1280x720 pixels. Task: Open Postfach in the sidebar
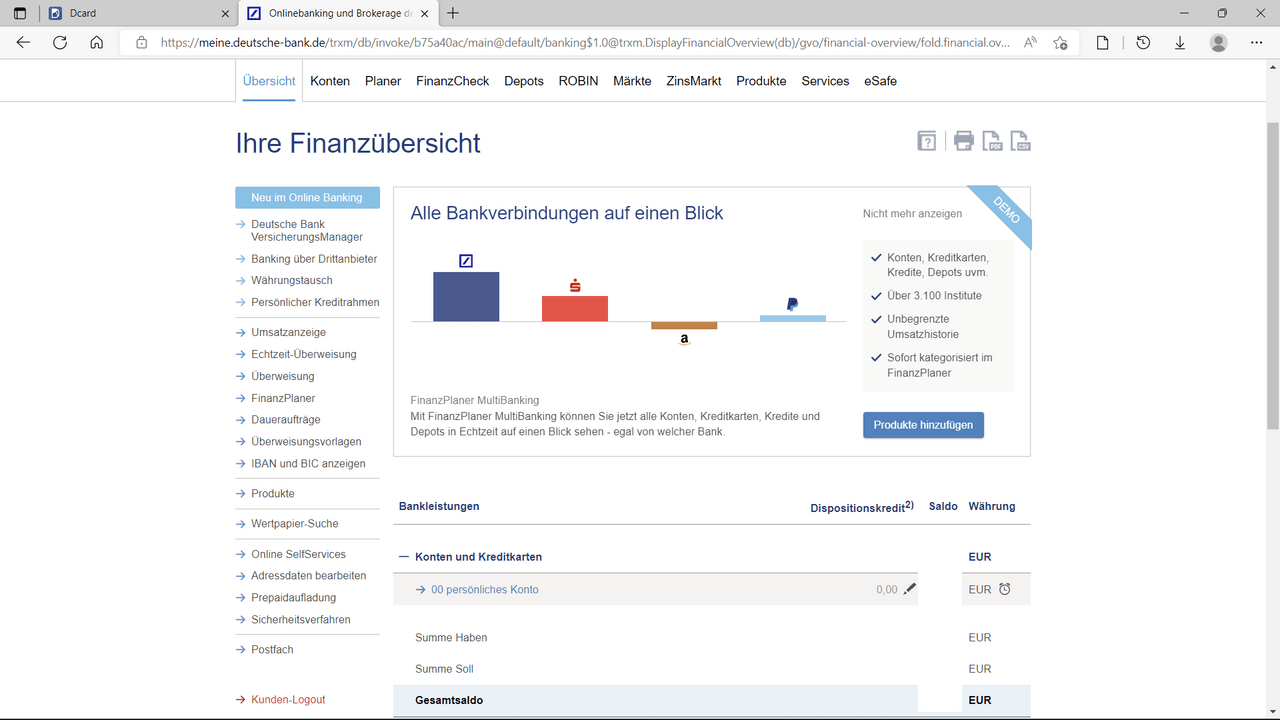coord(272,650)
